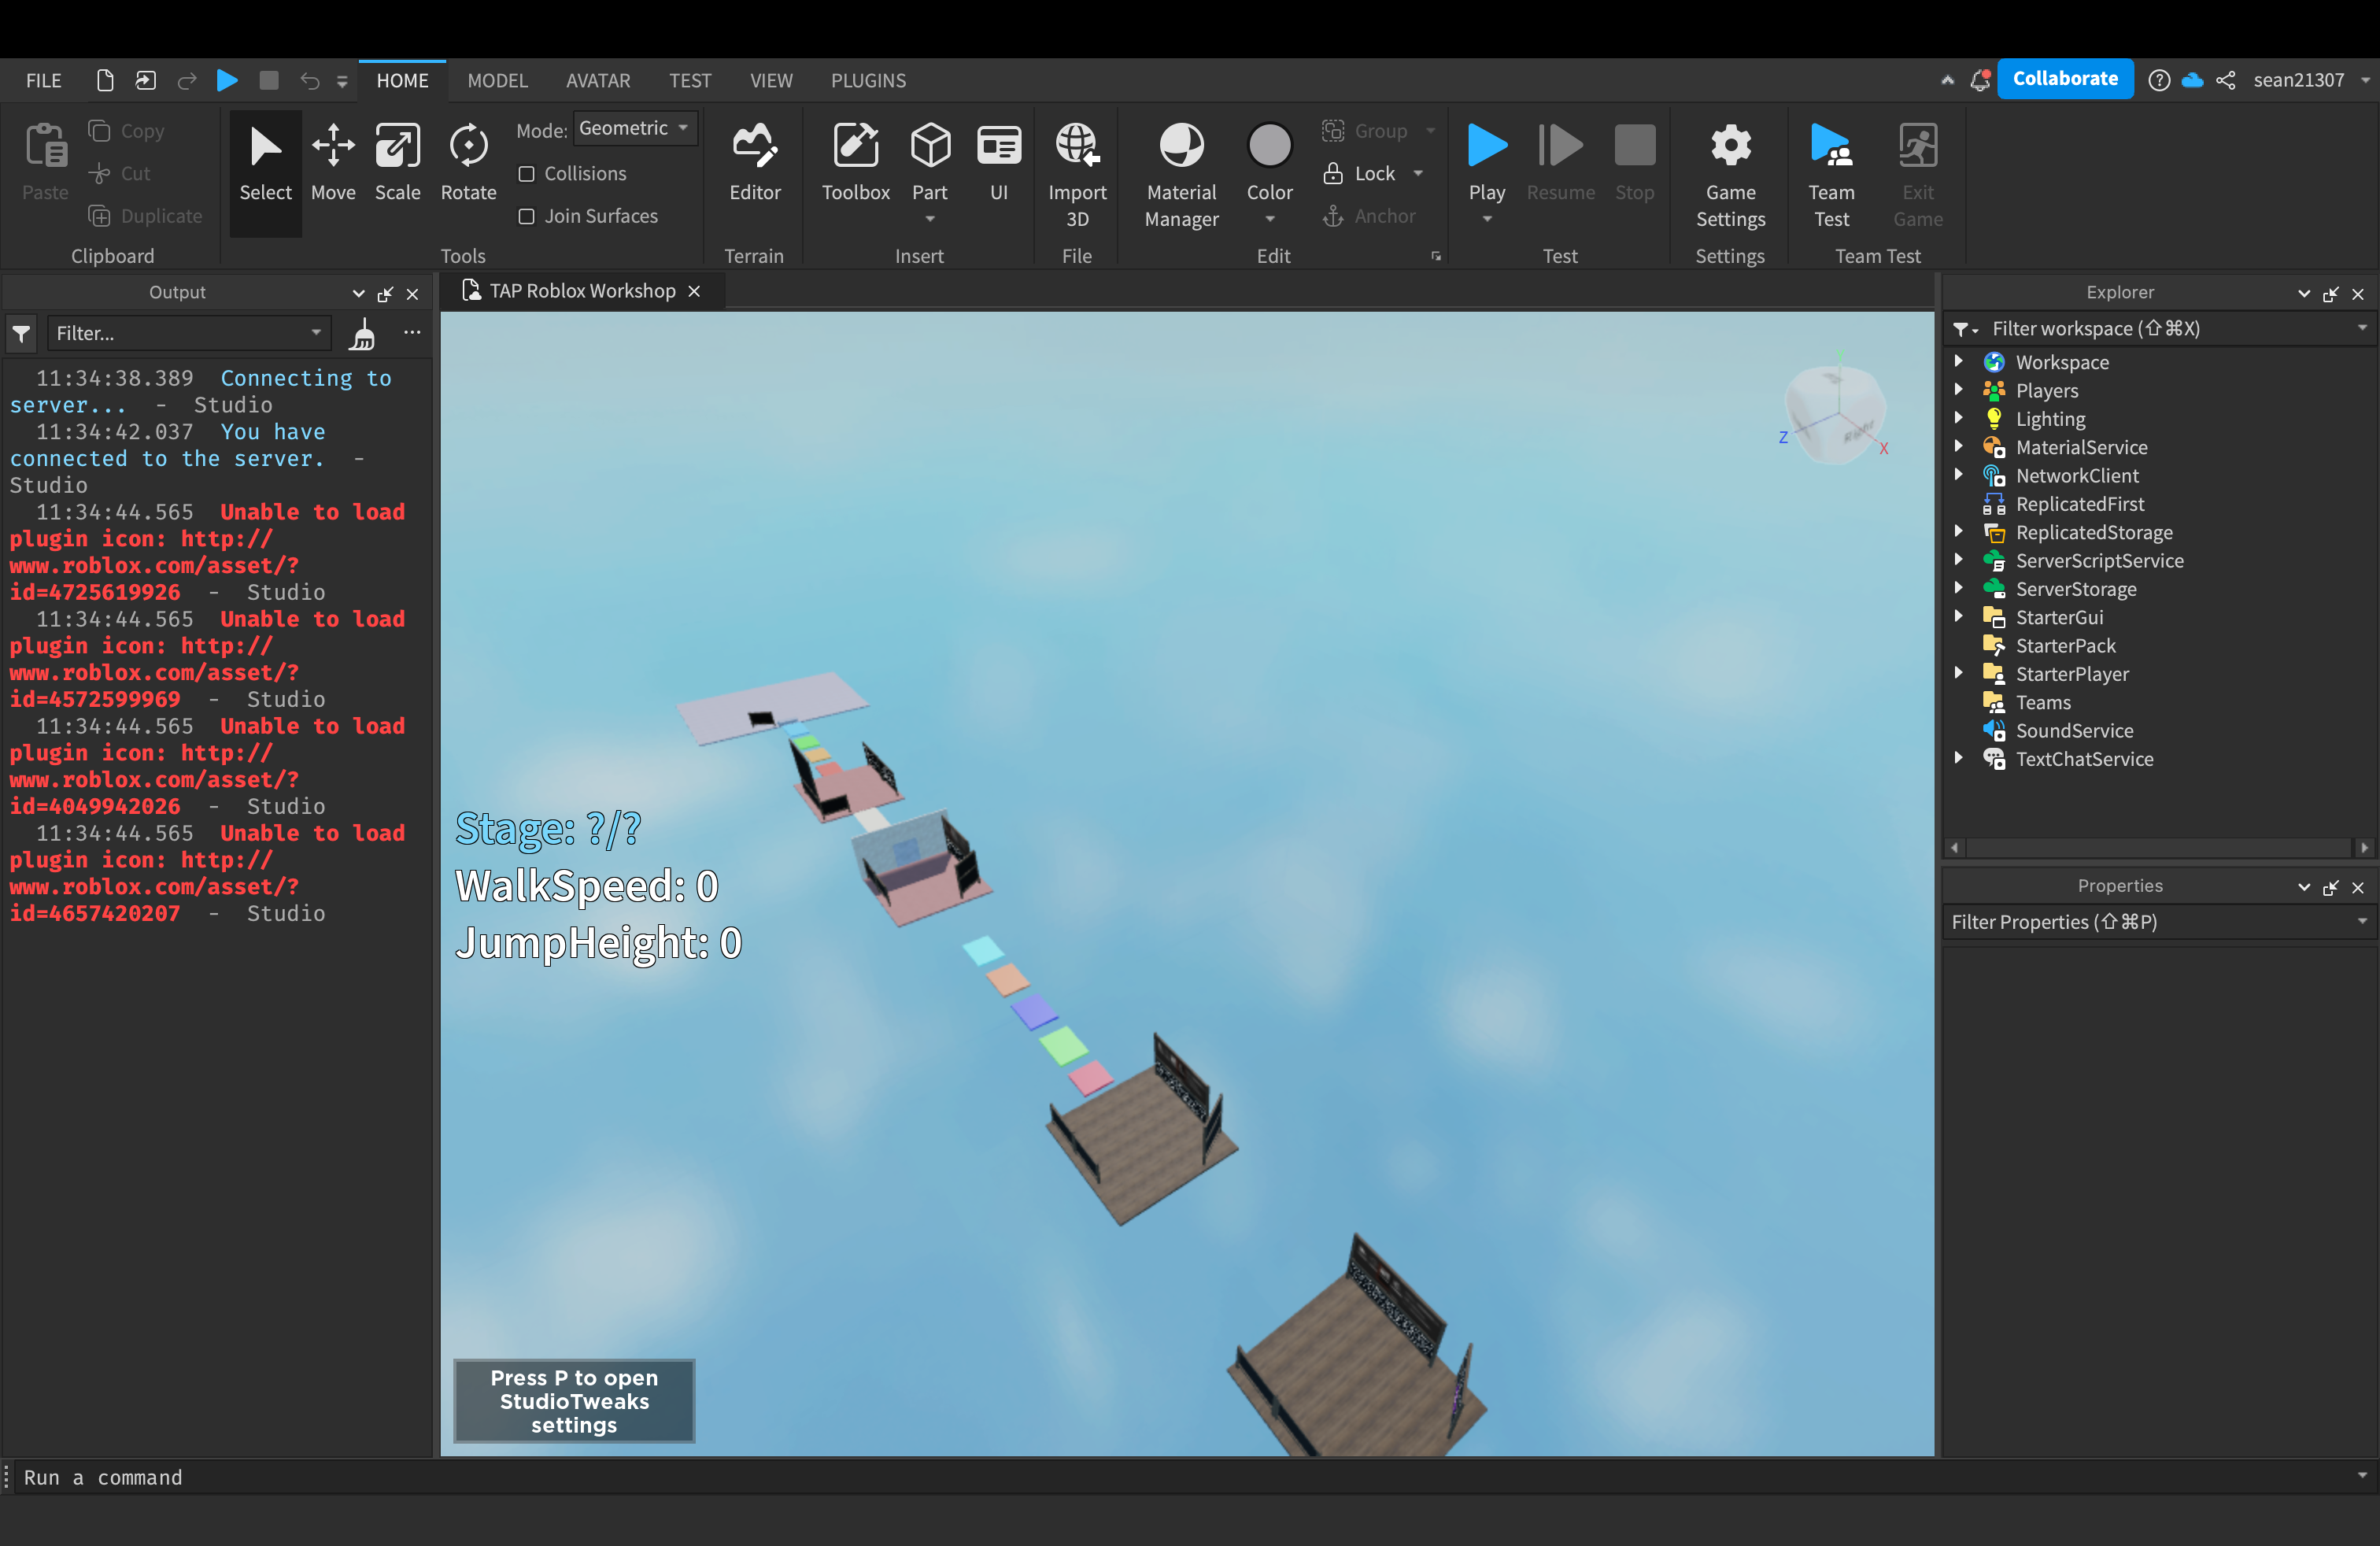The height and width of the screenshot is (1546, 2380).
Task: Click the Resume playback control
Action: pyautogui.click(x=1558, y=160)
